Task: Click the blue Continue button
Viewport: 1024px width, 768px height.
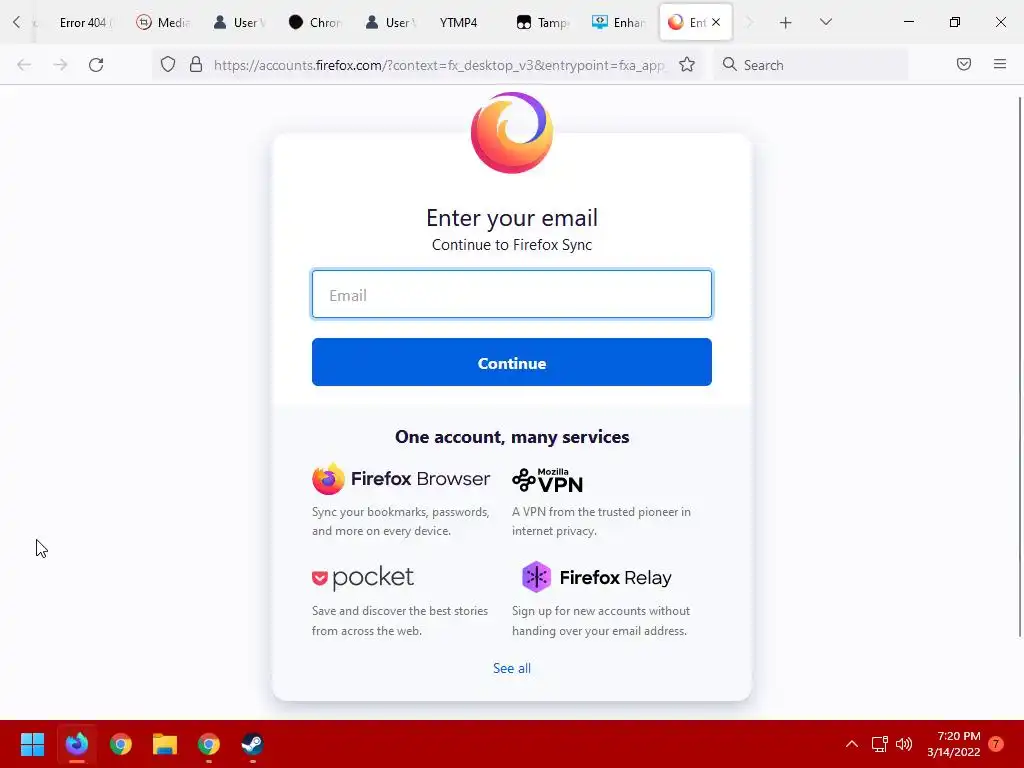Action: pyautogui.click(x=511, y=362)
